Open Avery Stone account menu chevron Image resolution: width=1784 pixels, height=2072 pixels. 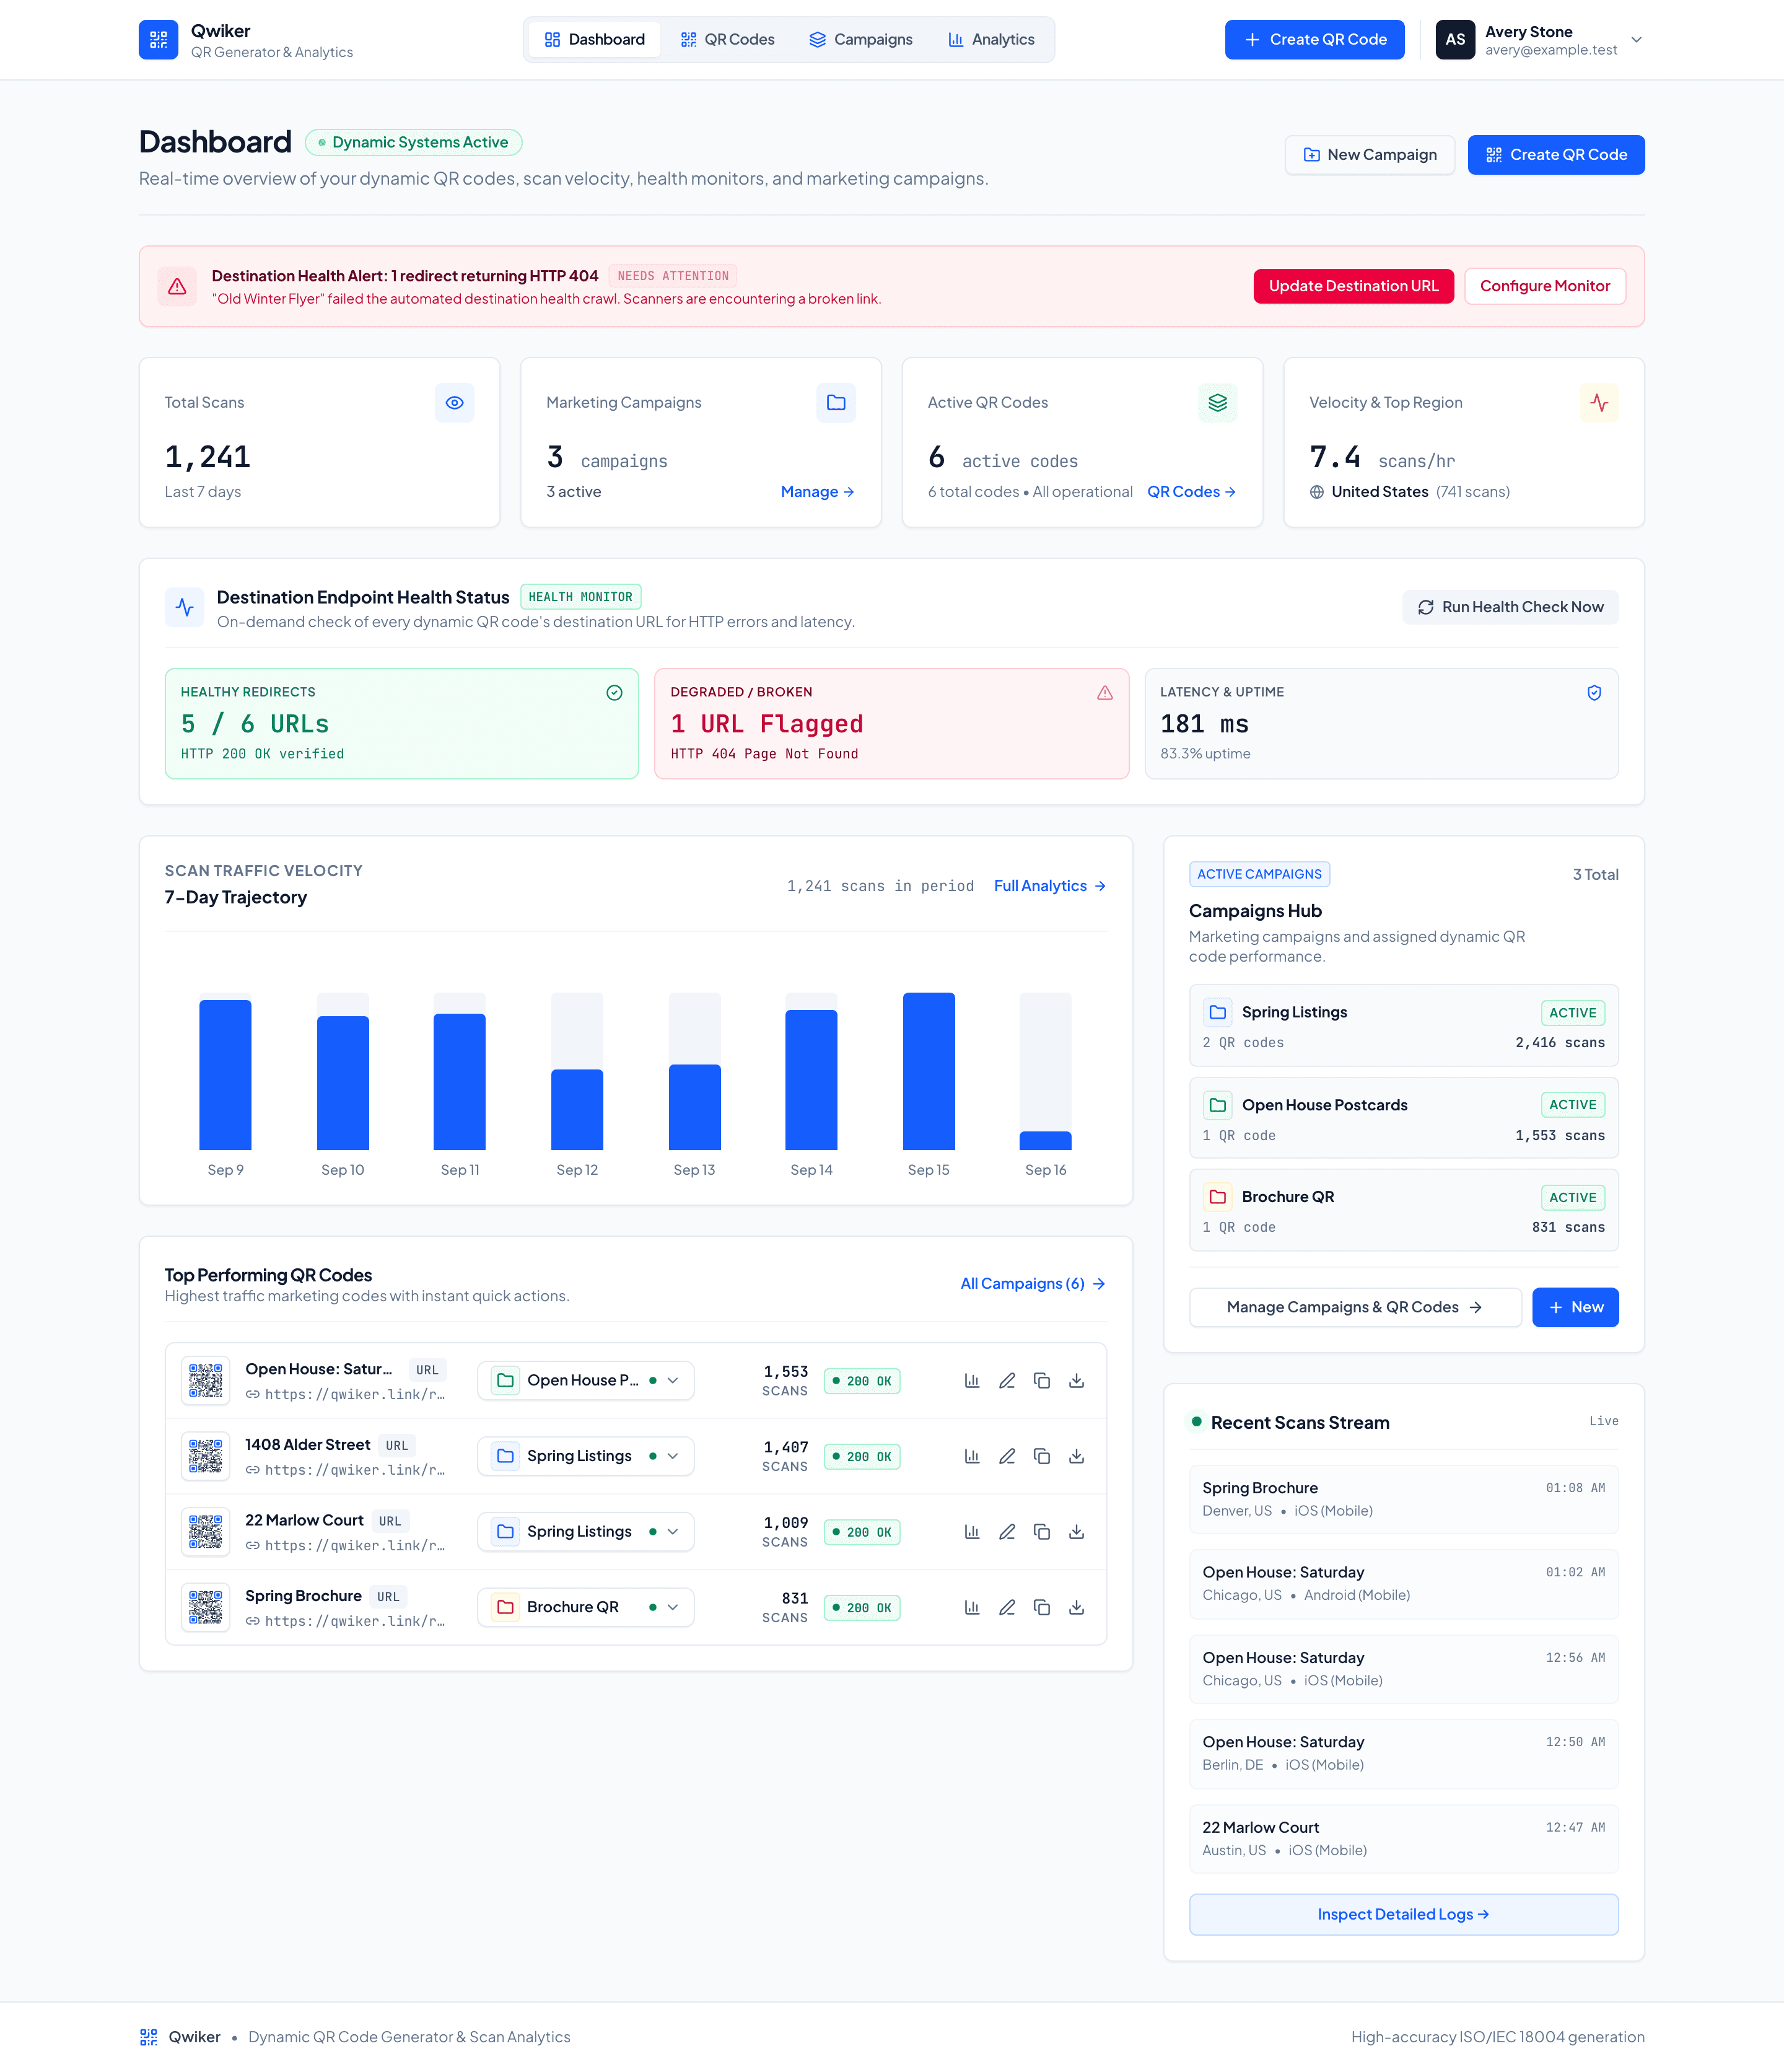point(1637,40)
